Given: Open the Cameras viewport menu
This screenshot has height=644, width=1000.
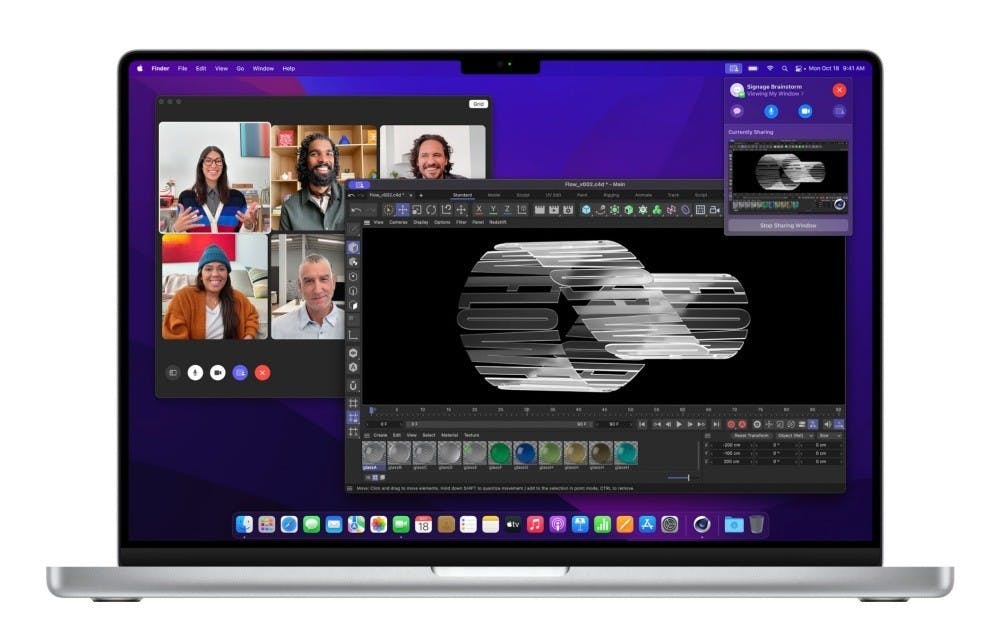Looking at the screenshot, I should point(399,223).
